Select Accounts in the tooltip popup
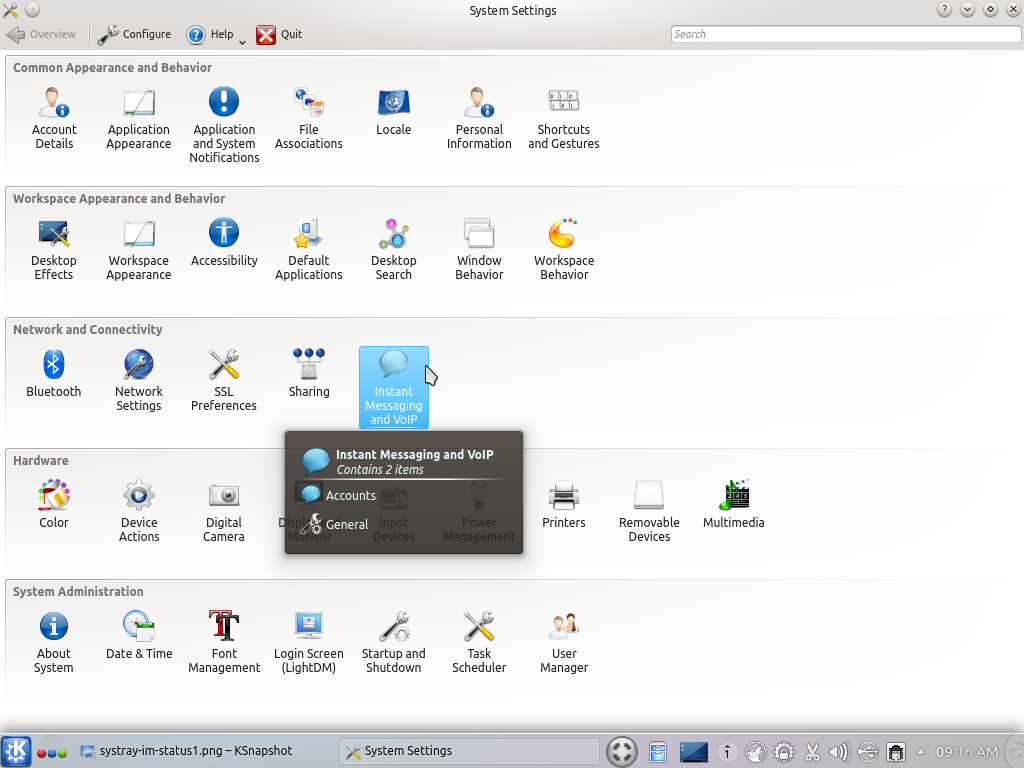 tap(338, 495)
